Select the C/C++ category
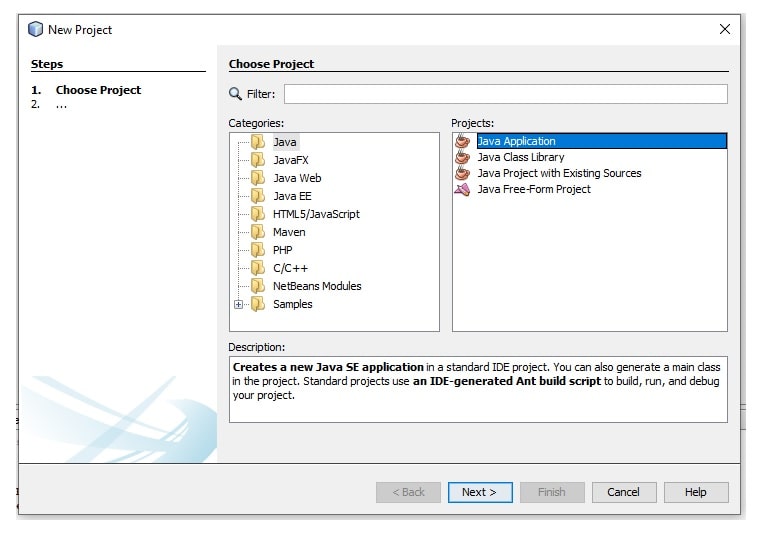The image size is (769, 538). [290, 268]
